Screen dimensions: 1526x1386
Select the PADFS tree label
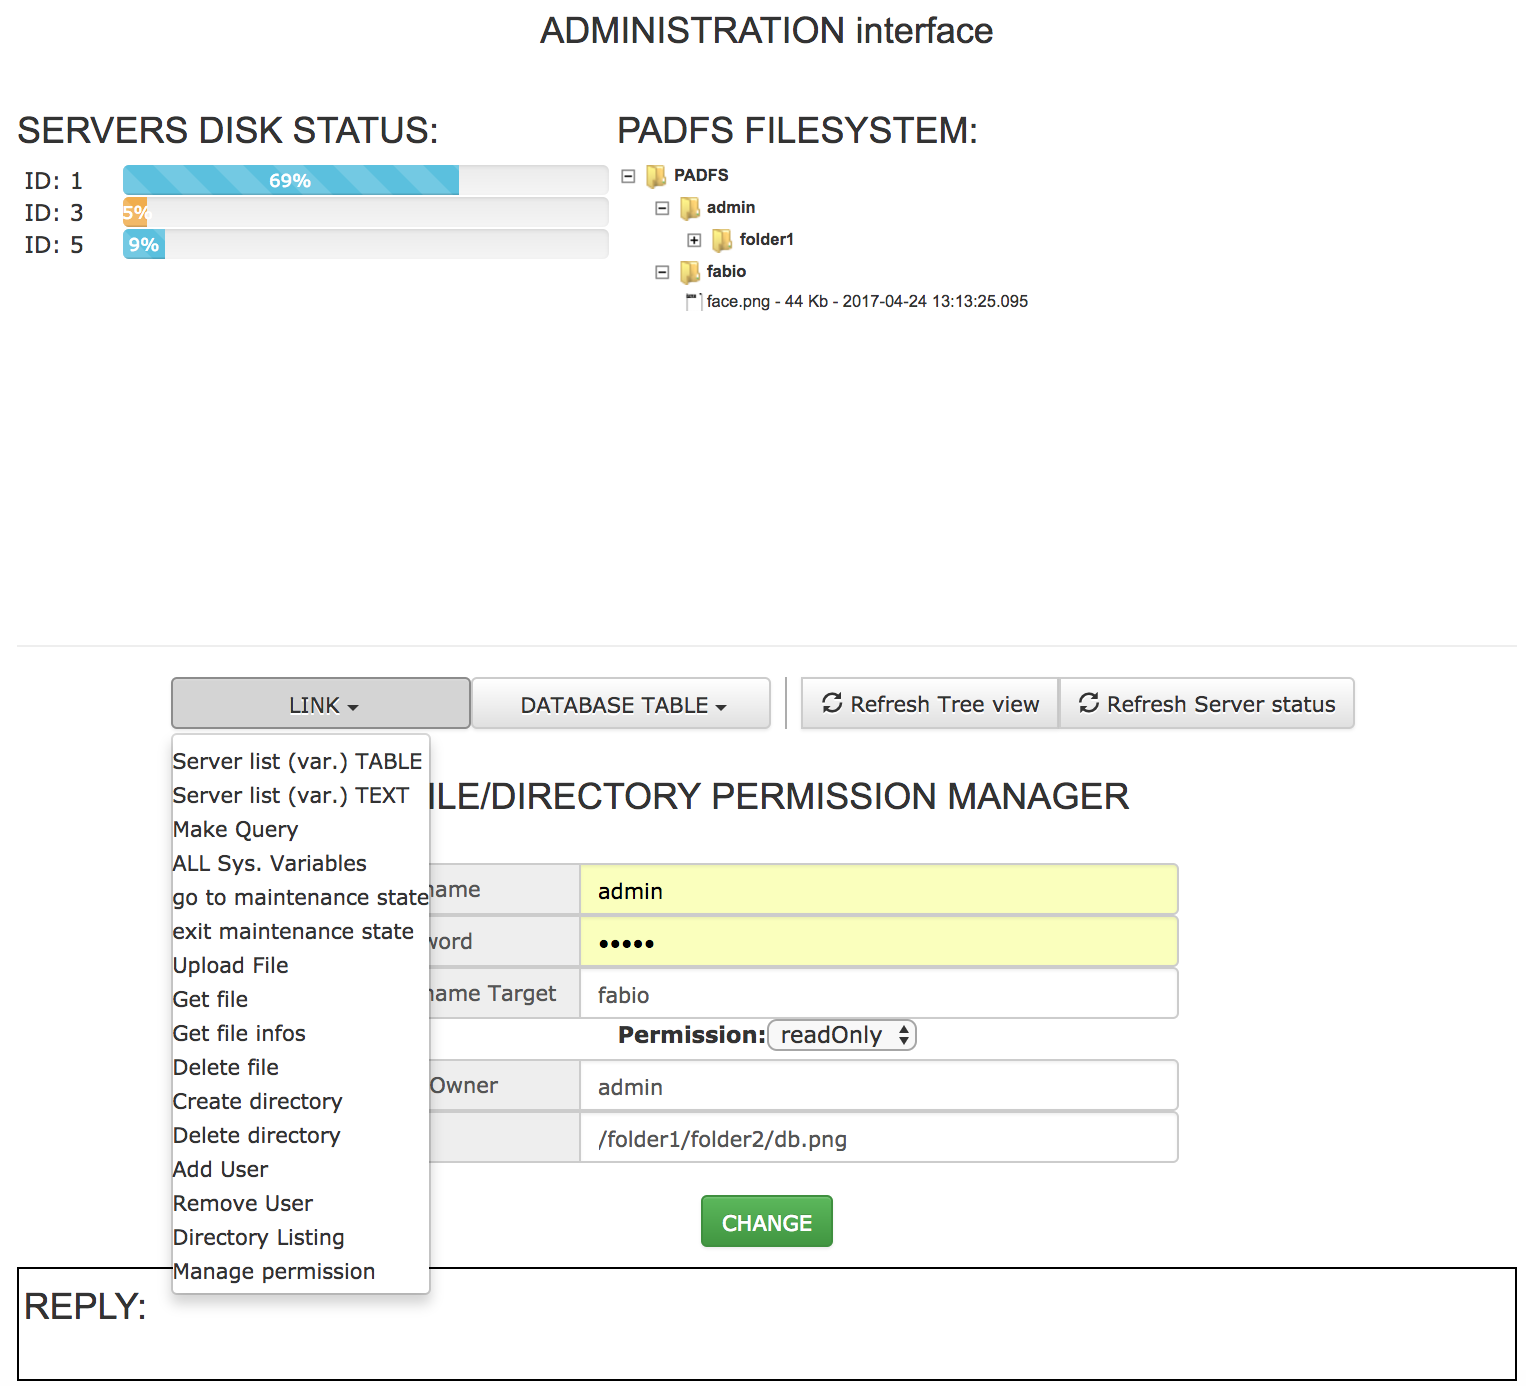[701, 176]
